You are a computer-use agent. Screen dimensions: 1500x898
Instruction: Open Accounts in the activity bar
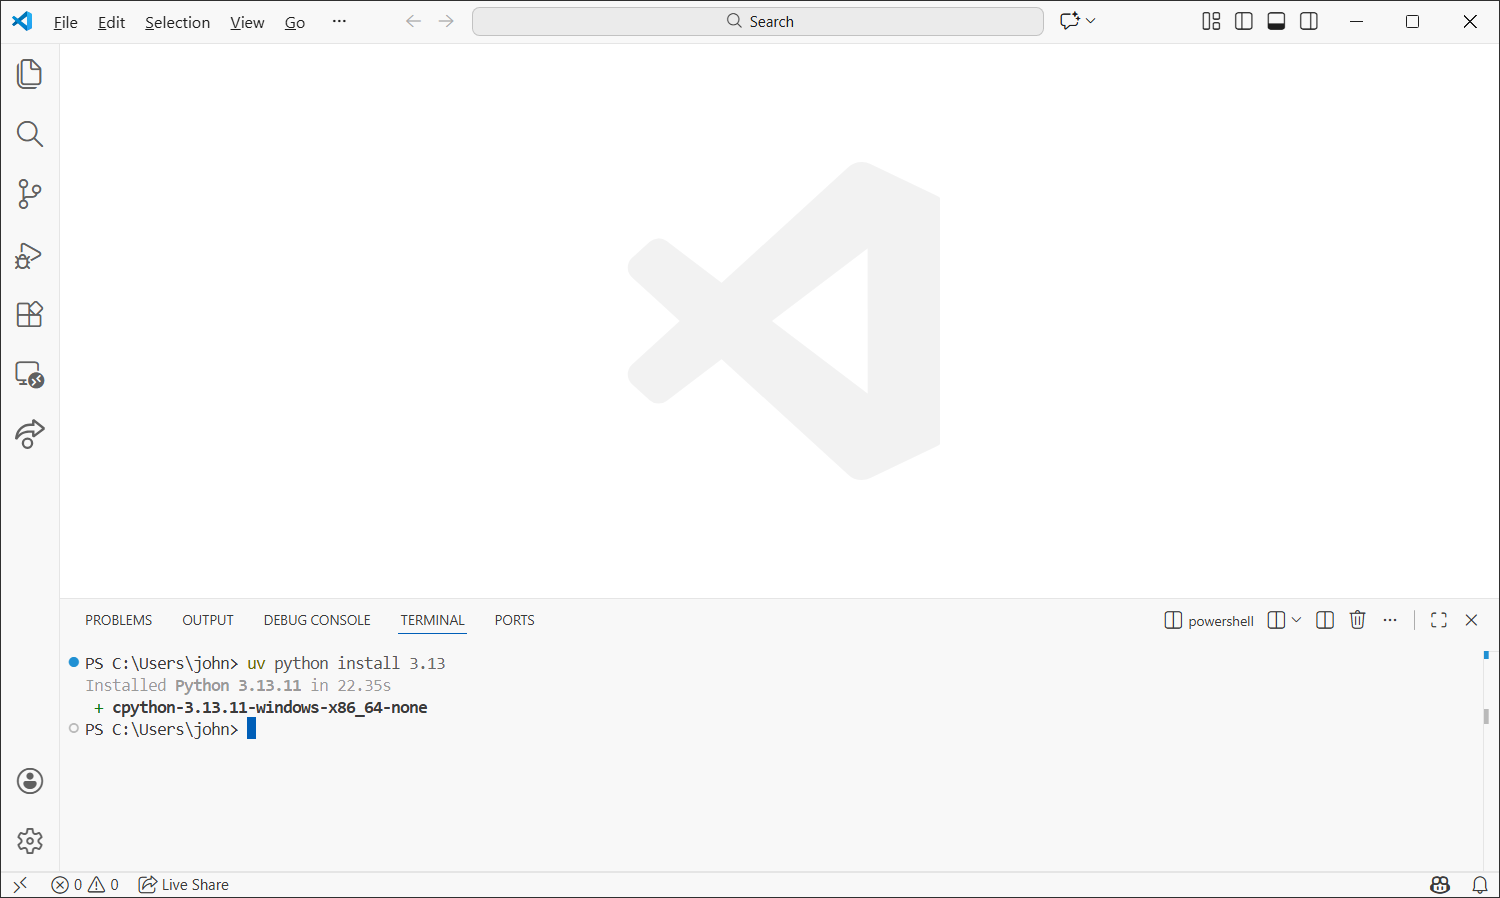coord(29,781)
